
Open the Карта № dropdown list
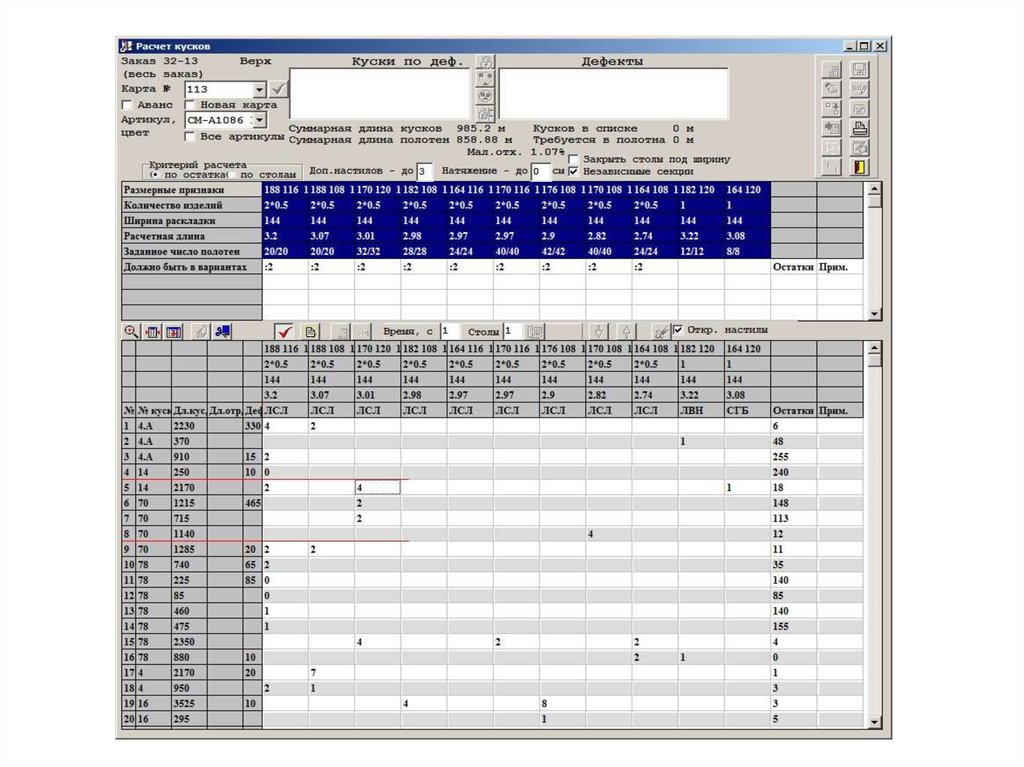(260, 89)
